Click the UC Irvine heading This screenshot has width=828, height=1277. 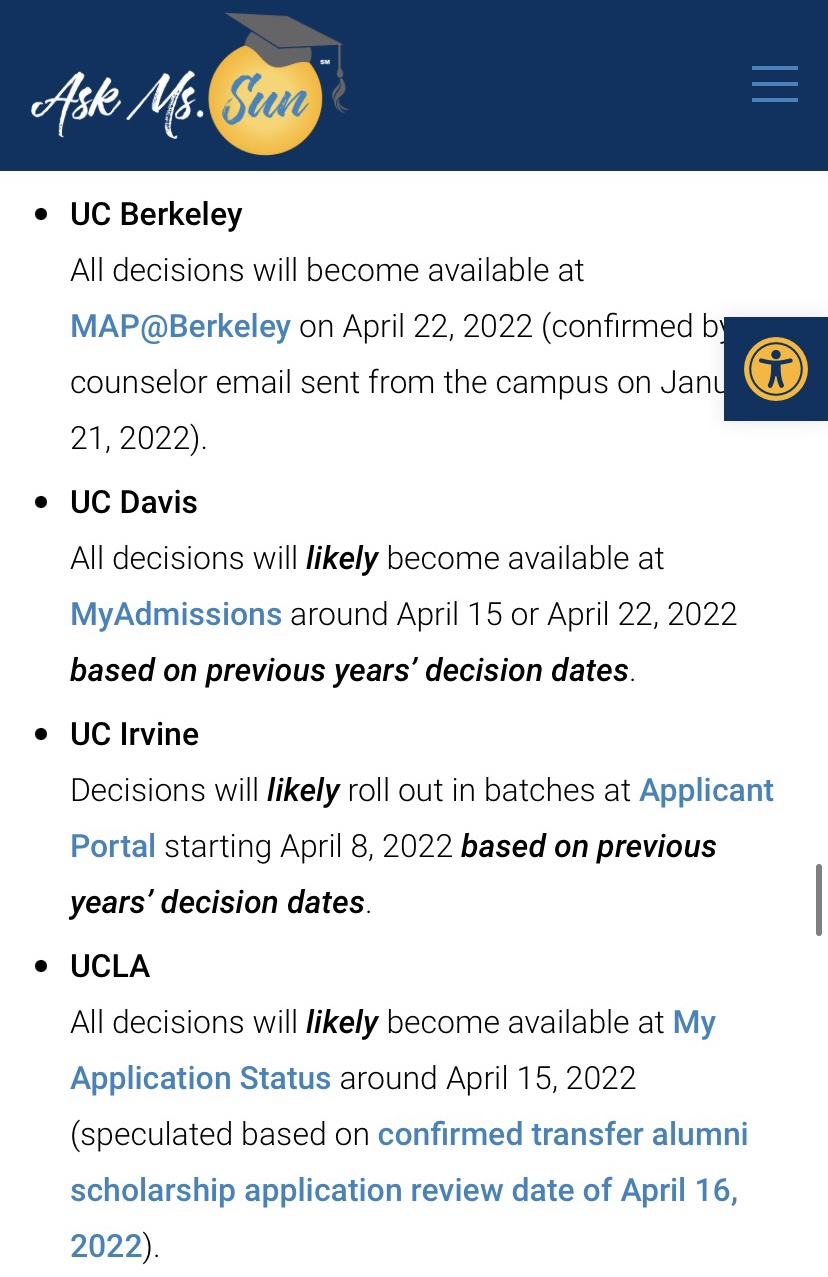[x=134, y=734]
